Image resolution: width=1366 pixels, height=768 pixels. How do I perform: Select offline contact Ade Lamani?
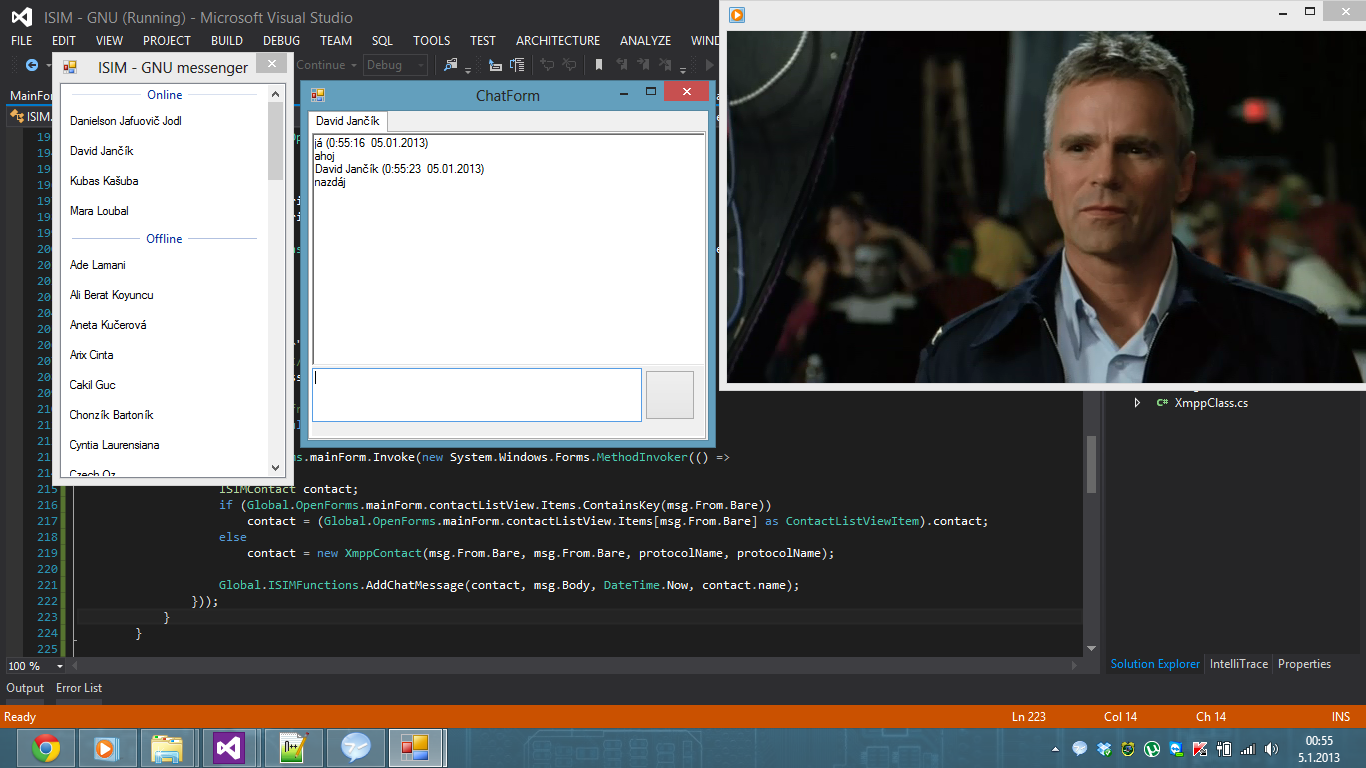point(97,265)
